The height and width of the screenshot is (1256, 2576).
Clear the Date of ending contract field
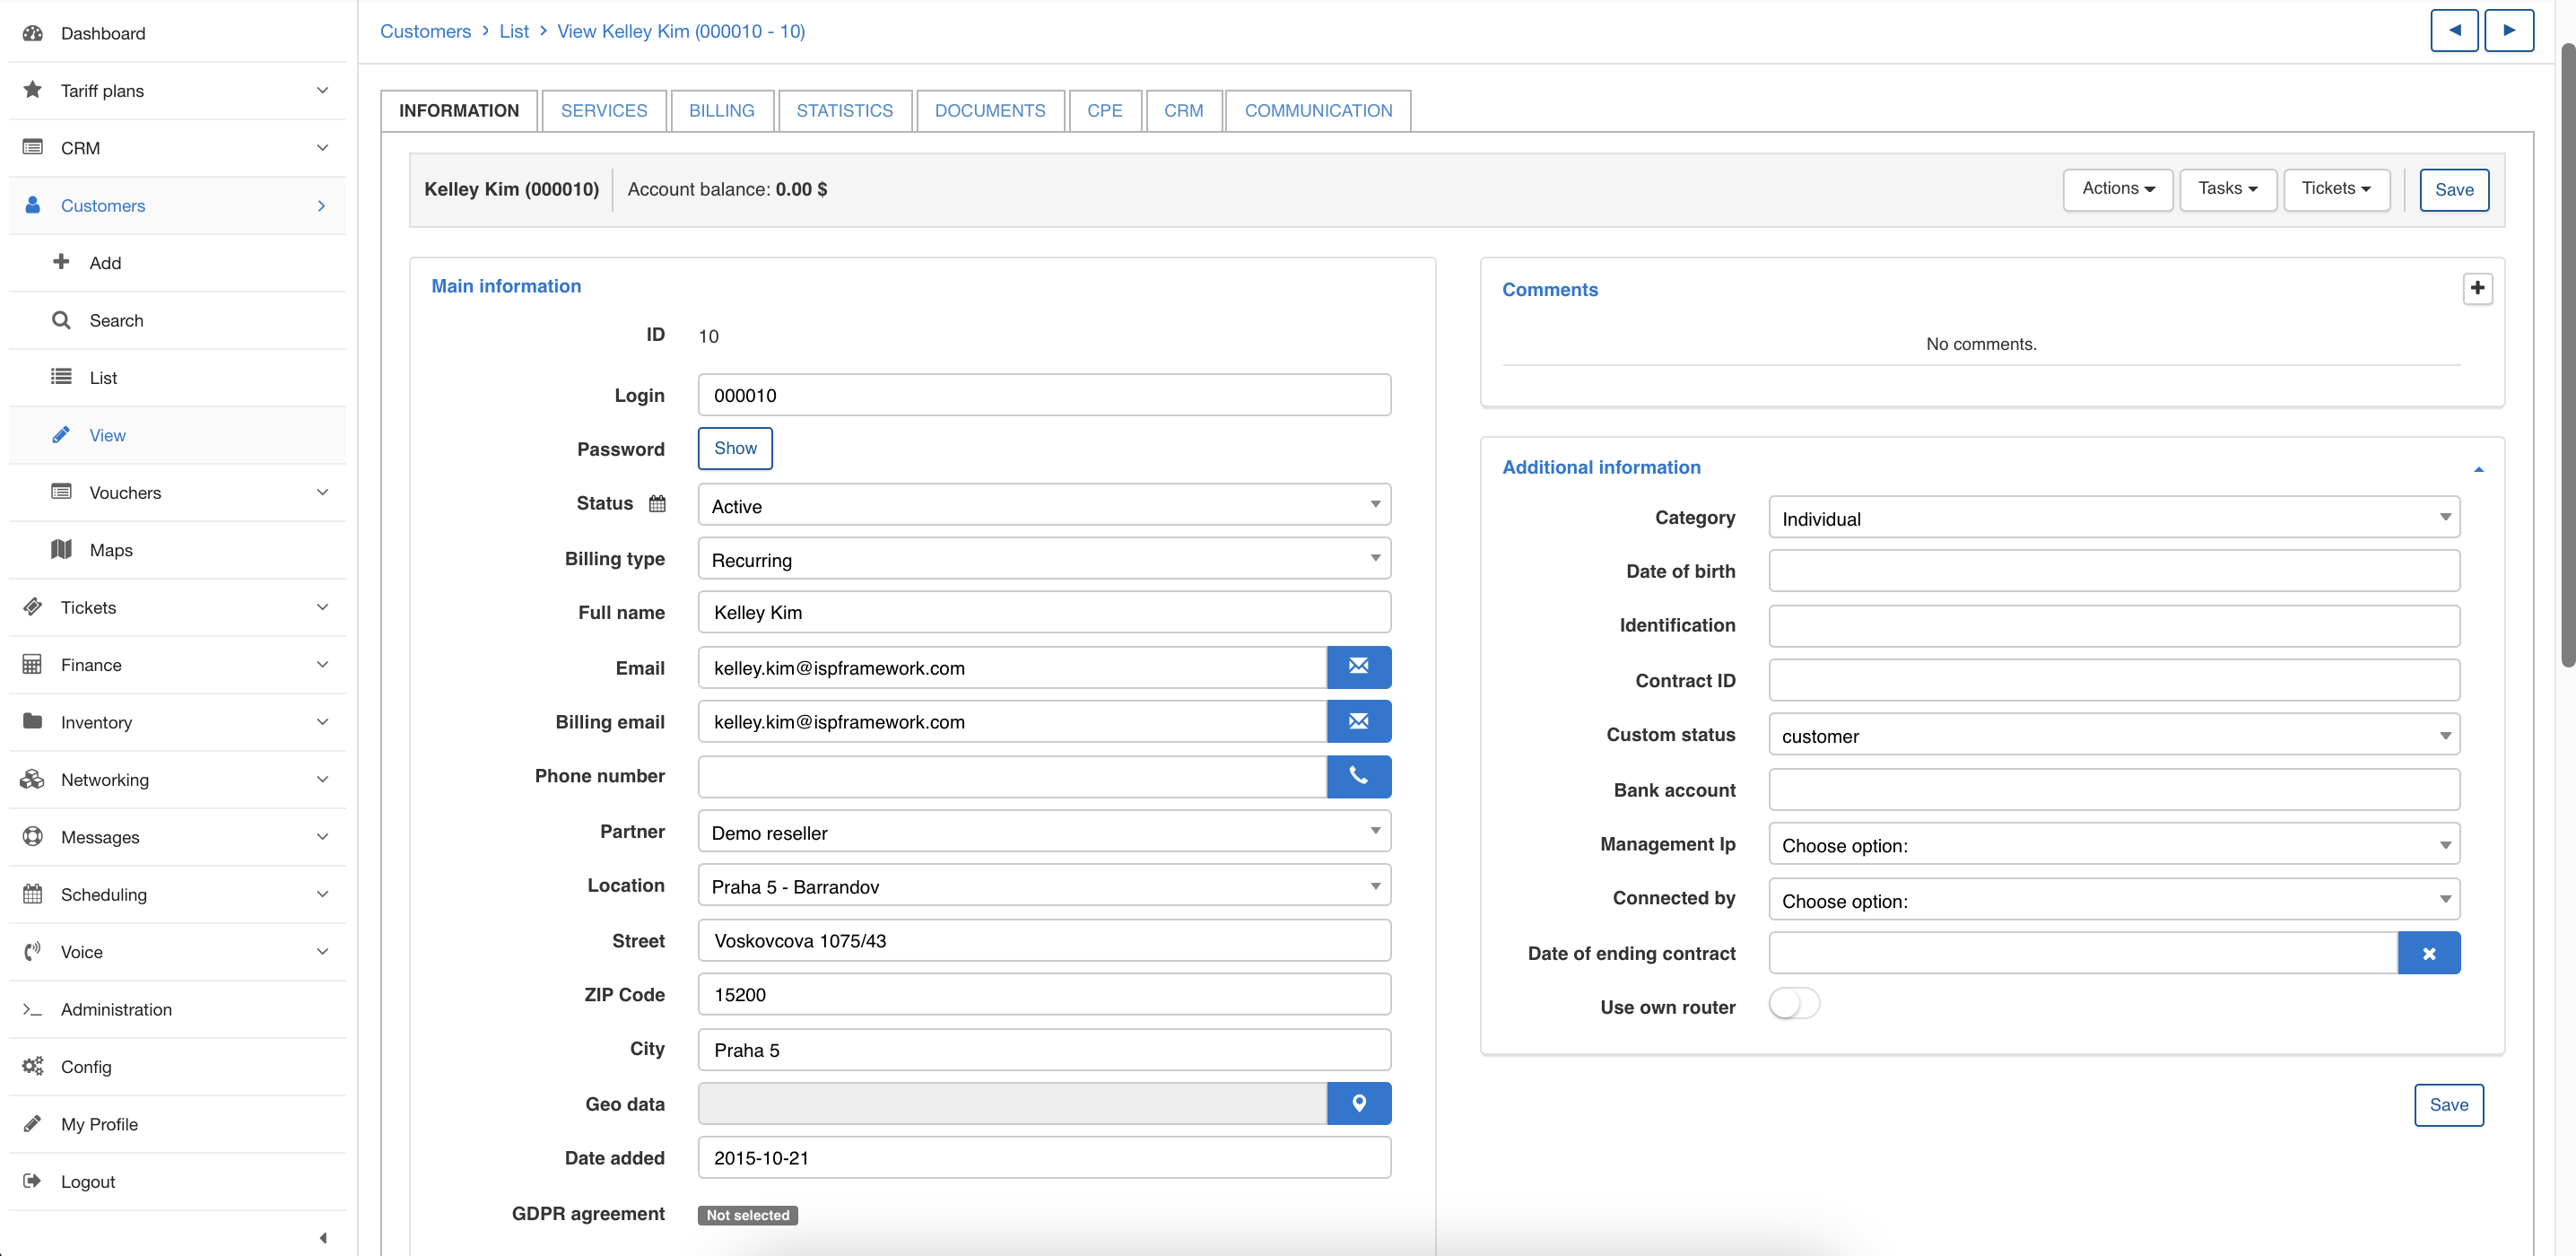[x=2429, y=952]
